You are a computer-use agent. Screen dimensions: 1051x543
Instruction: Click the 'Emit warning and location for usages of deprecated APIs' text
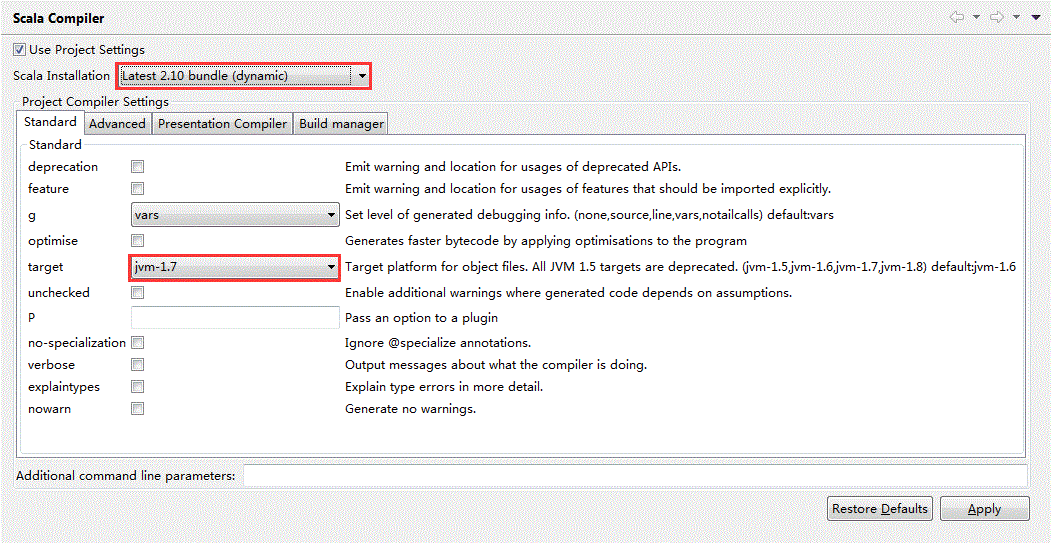click(x=513, y=167)
